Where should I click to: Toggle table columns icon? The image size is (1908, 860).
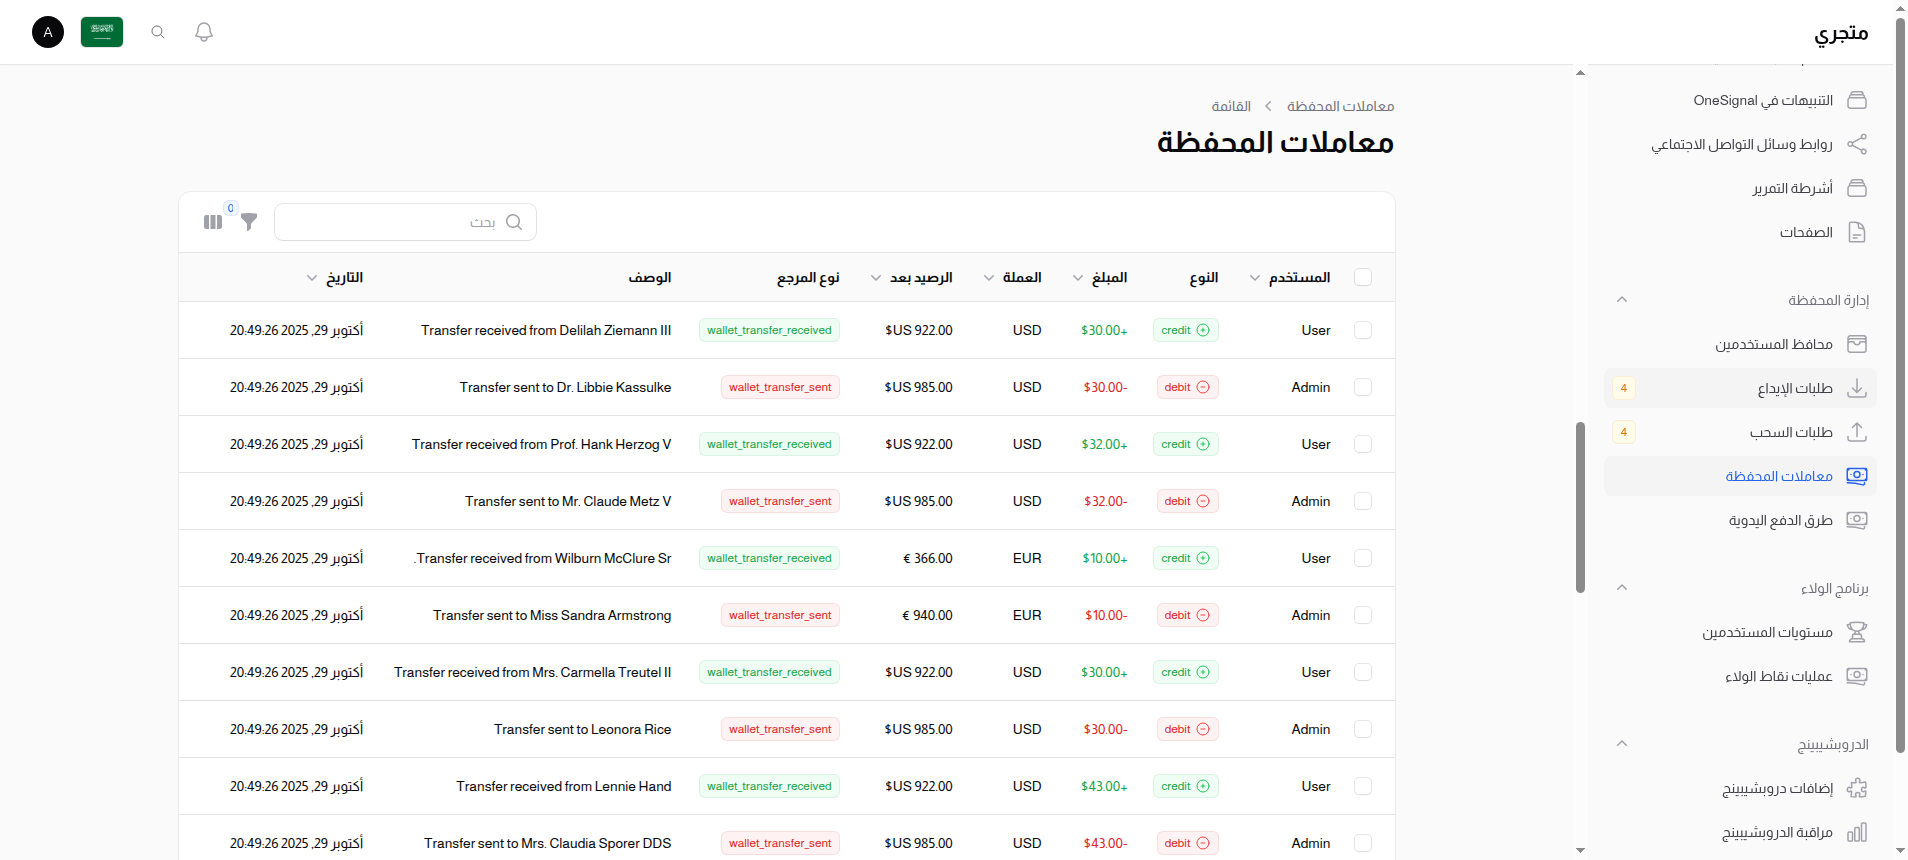[213, 222]
